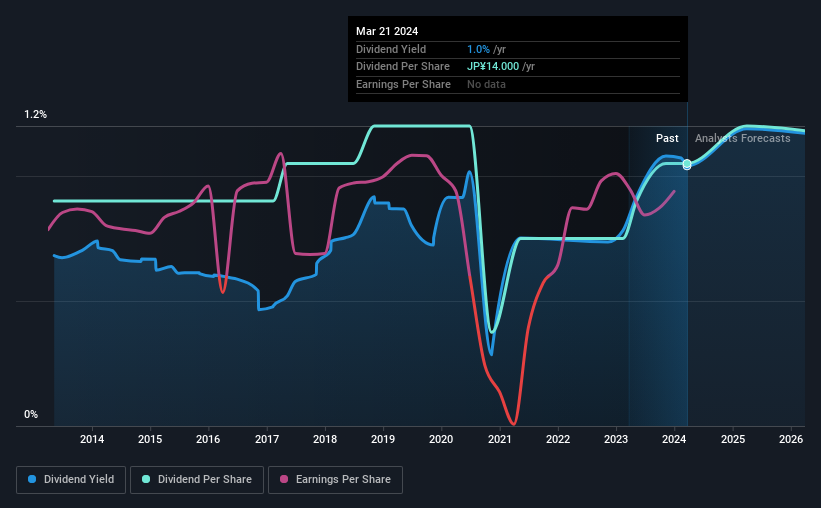Click the 2017 x-axis year label
Screen dimensions: 821x508
(267, 439)
